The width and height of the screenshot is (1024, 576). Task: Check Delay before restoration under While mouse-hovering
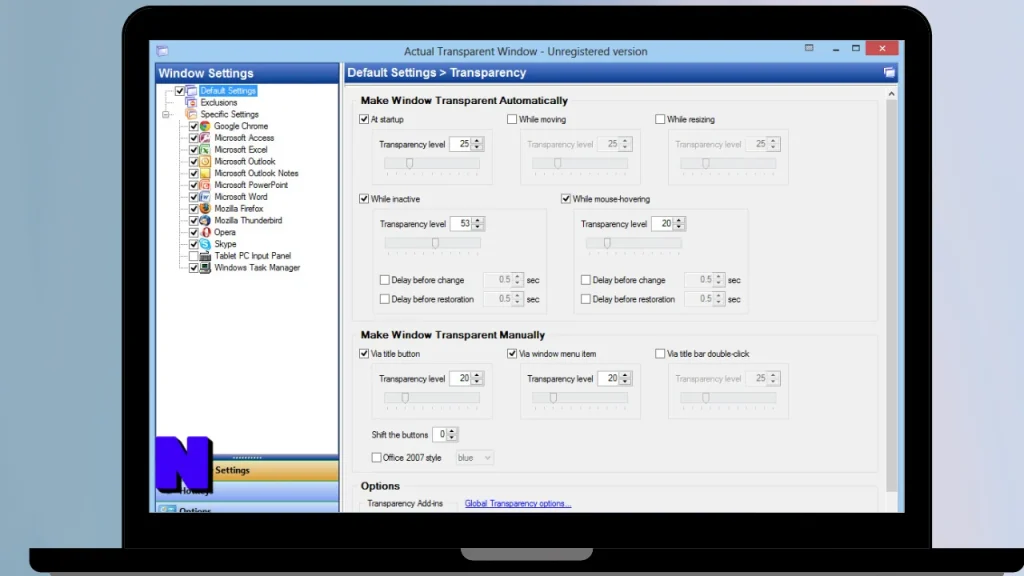pos(586,299)
